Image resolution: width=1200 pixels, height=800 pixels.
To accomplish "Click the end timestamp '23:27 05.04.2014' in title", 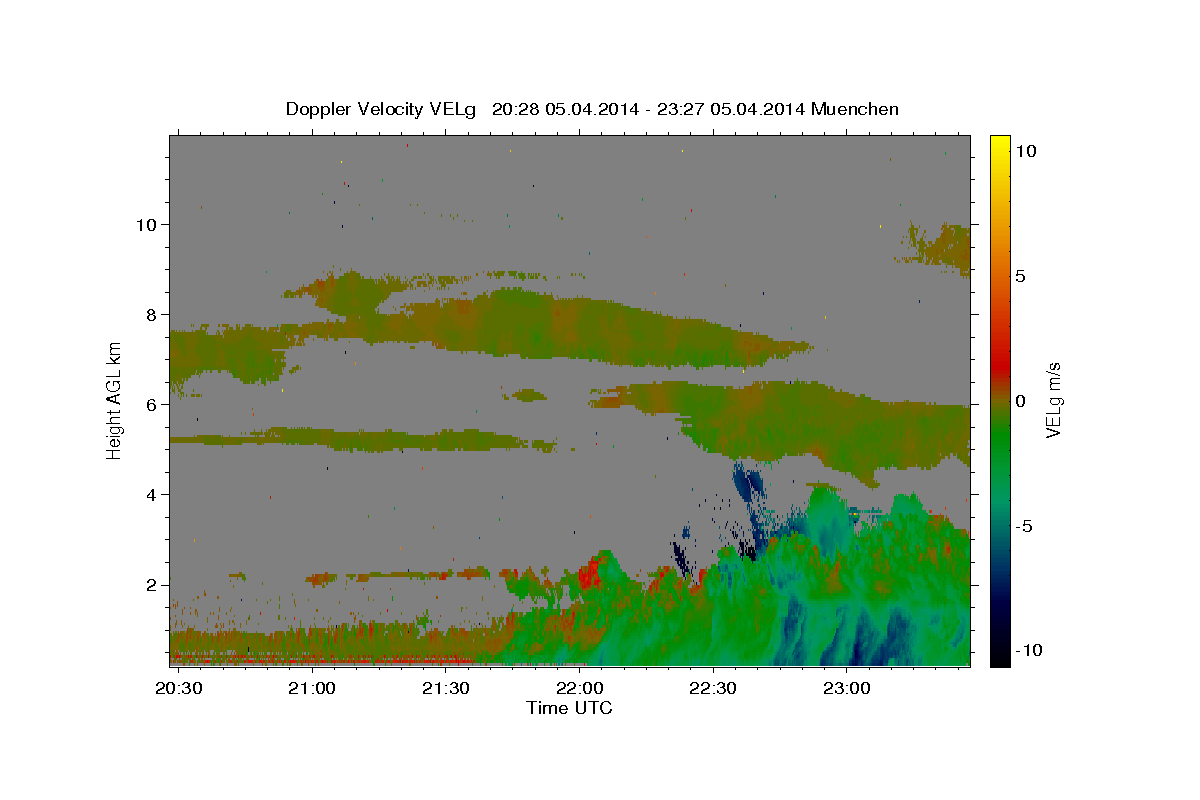I will 729,109.
